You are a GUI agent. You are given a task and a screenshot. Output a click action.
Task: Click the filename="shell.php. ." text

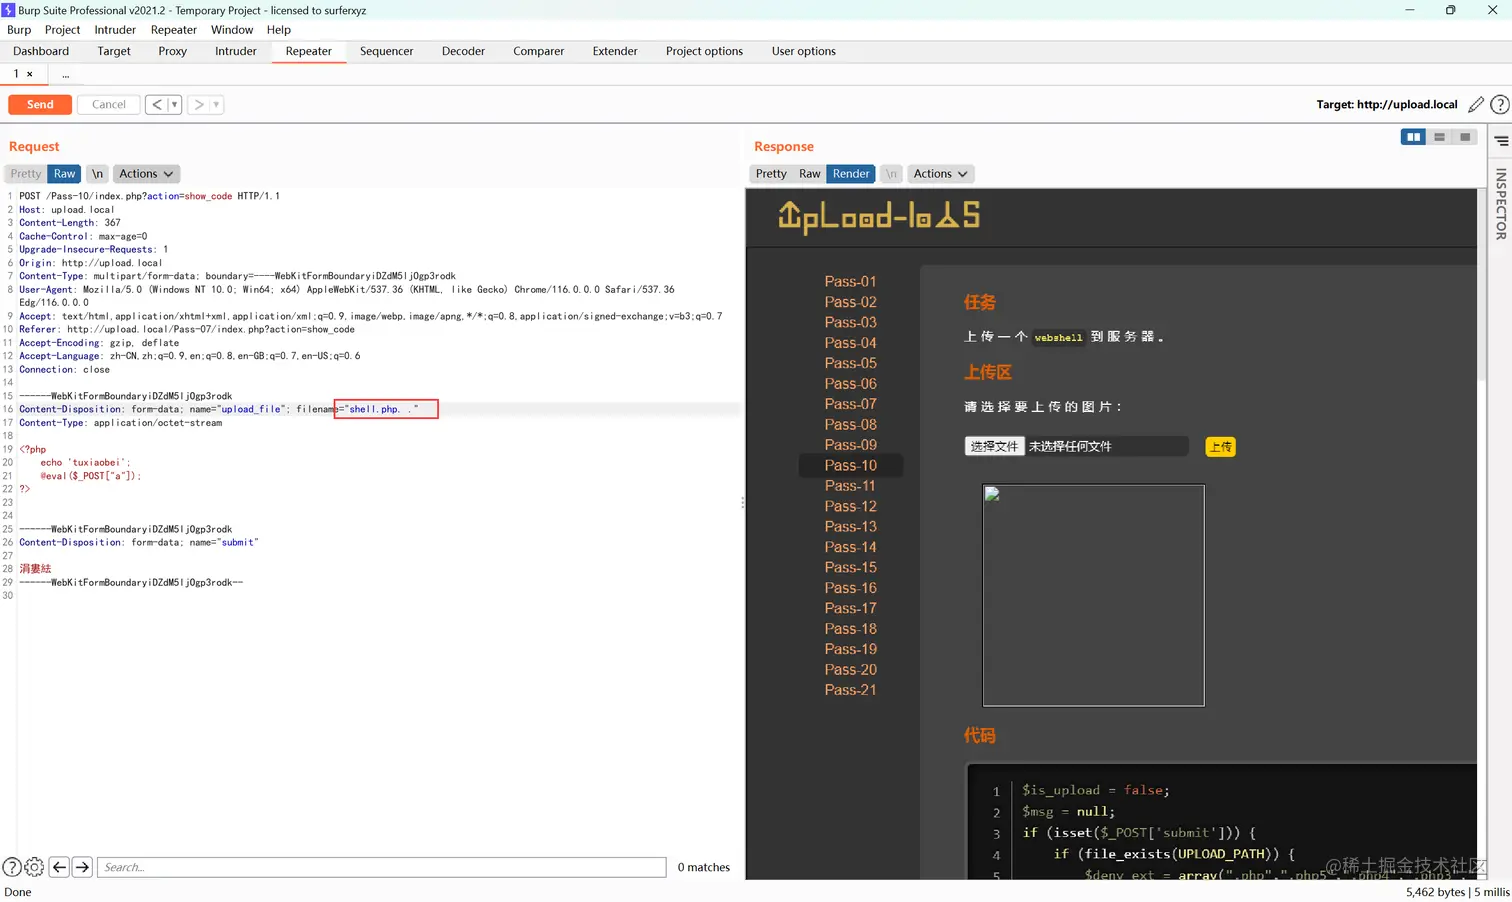click(x=357, y=409)
